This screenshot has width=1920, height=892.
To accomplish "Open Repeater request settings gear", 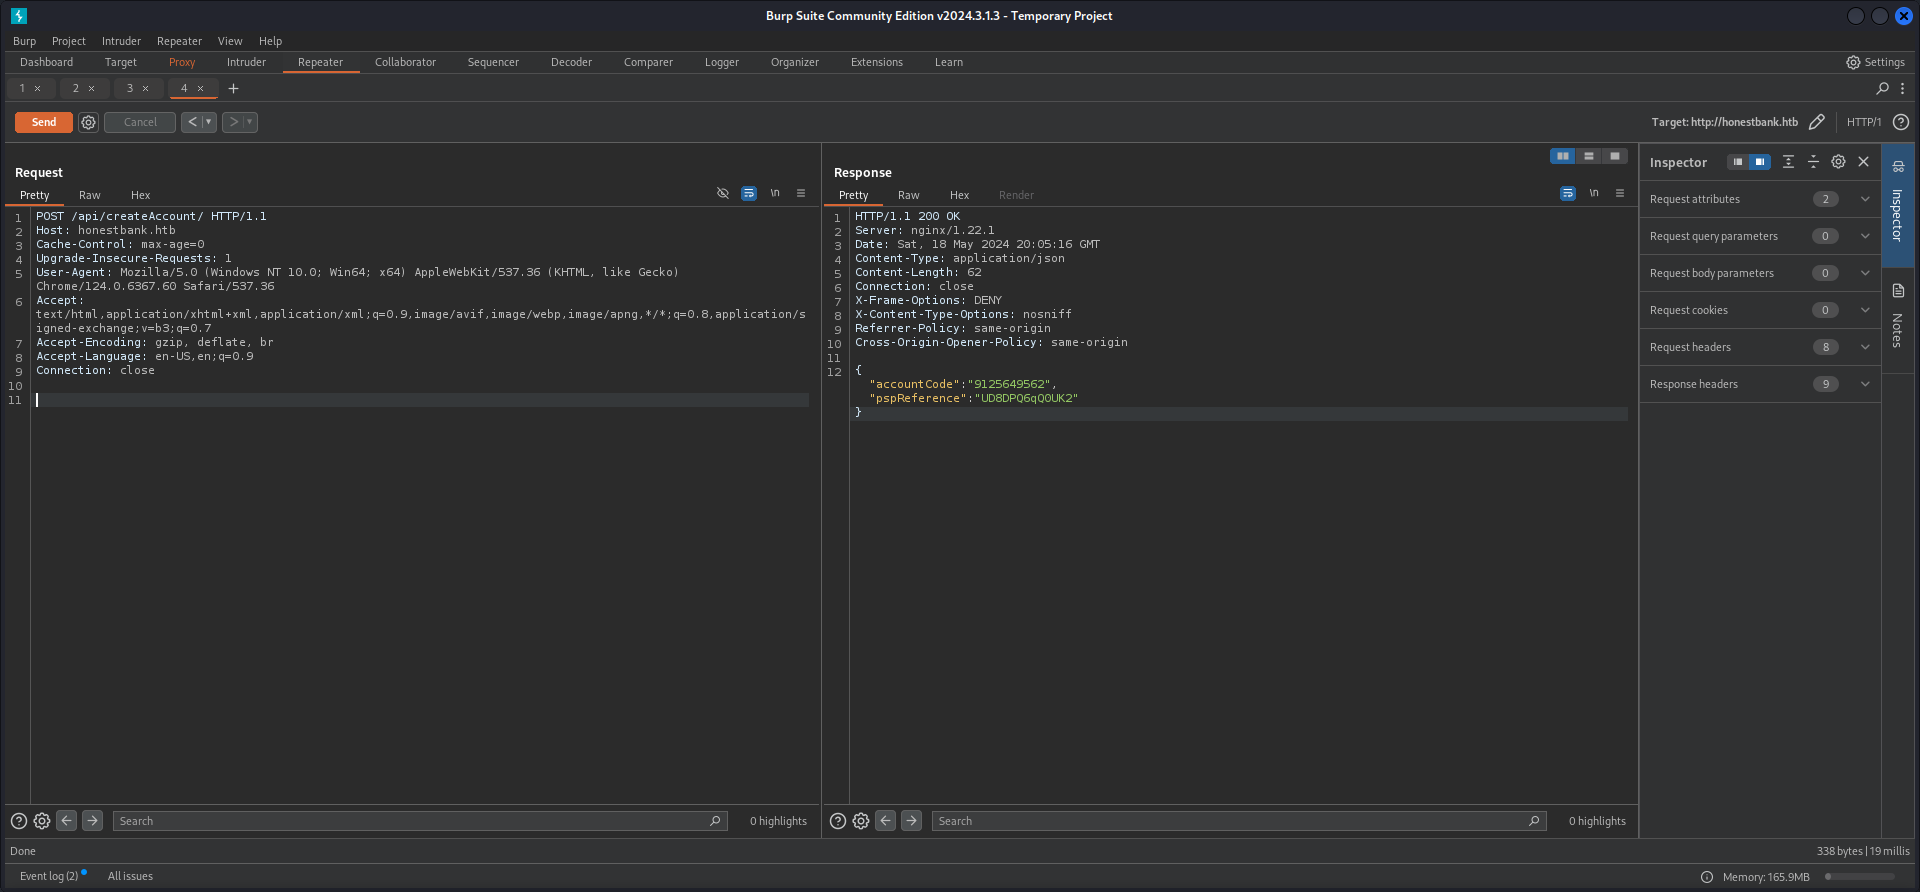I will tap(89, 122).
